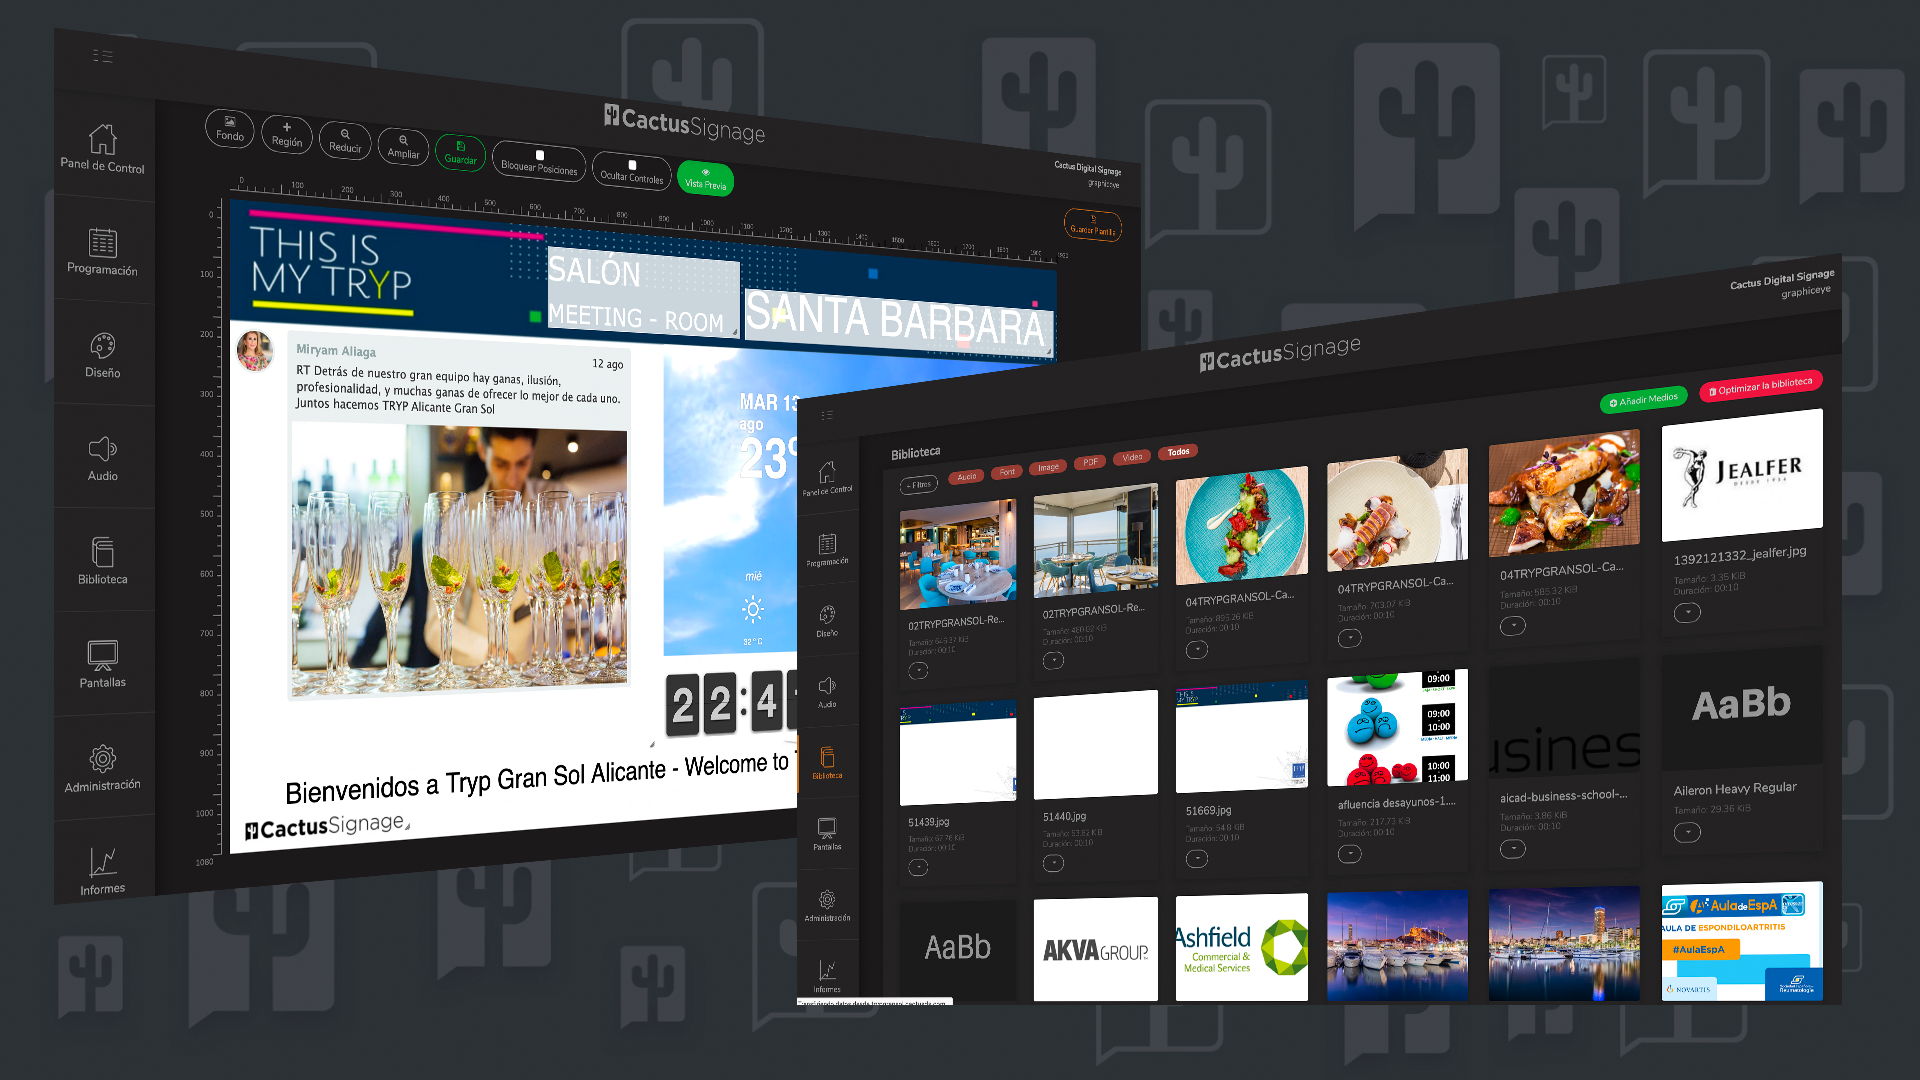Zoom in with the Ampliar tool
Image resolution: width=1920 pixels, height=1080 pixels.
(x=403, y=147)
